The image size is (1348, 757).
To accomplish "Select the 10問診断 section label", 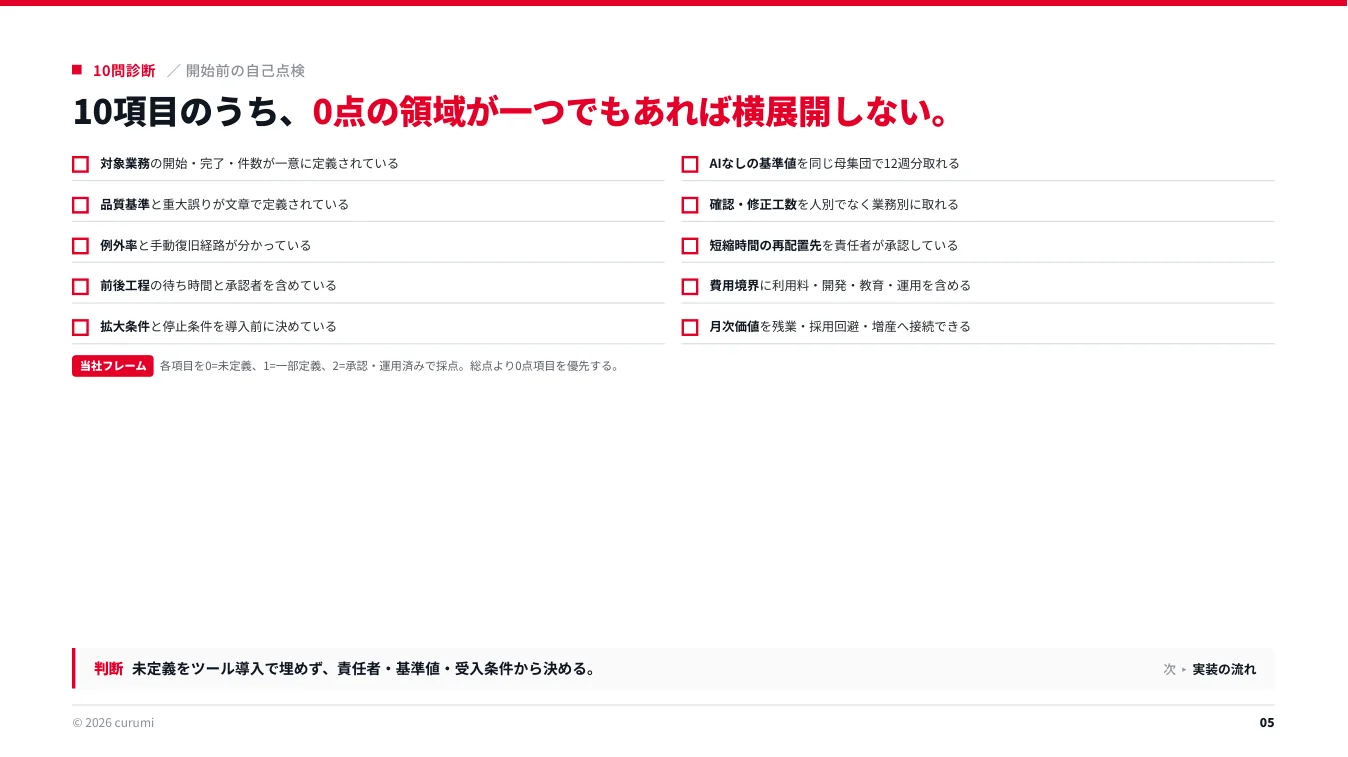I will tap(124, 70).
